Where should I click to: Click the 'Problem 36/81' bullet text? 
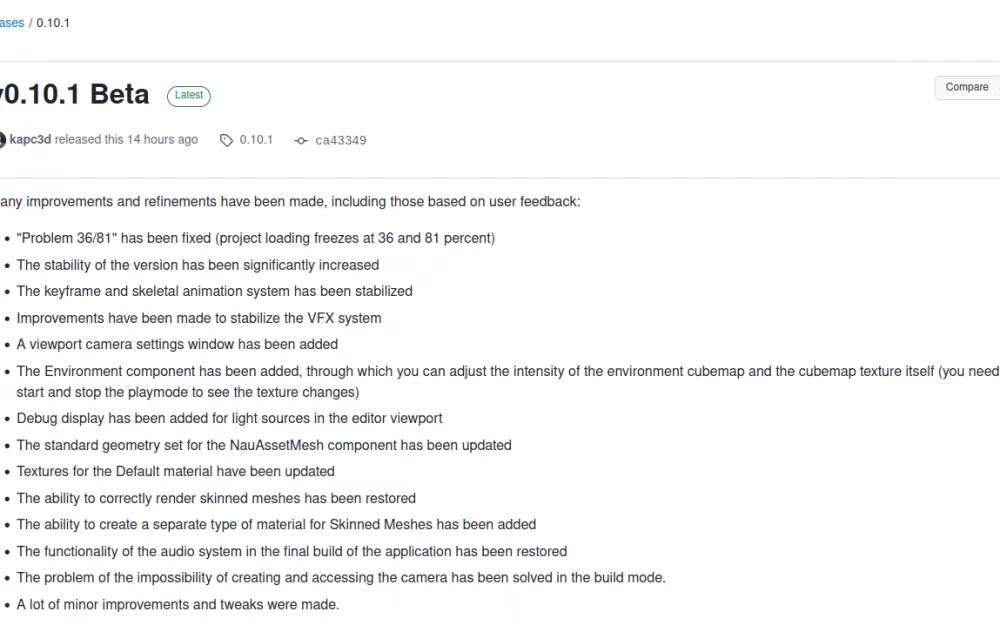(x=256, y=238)
